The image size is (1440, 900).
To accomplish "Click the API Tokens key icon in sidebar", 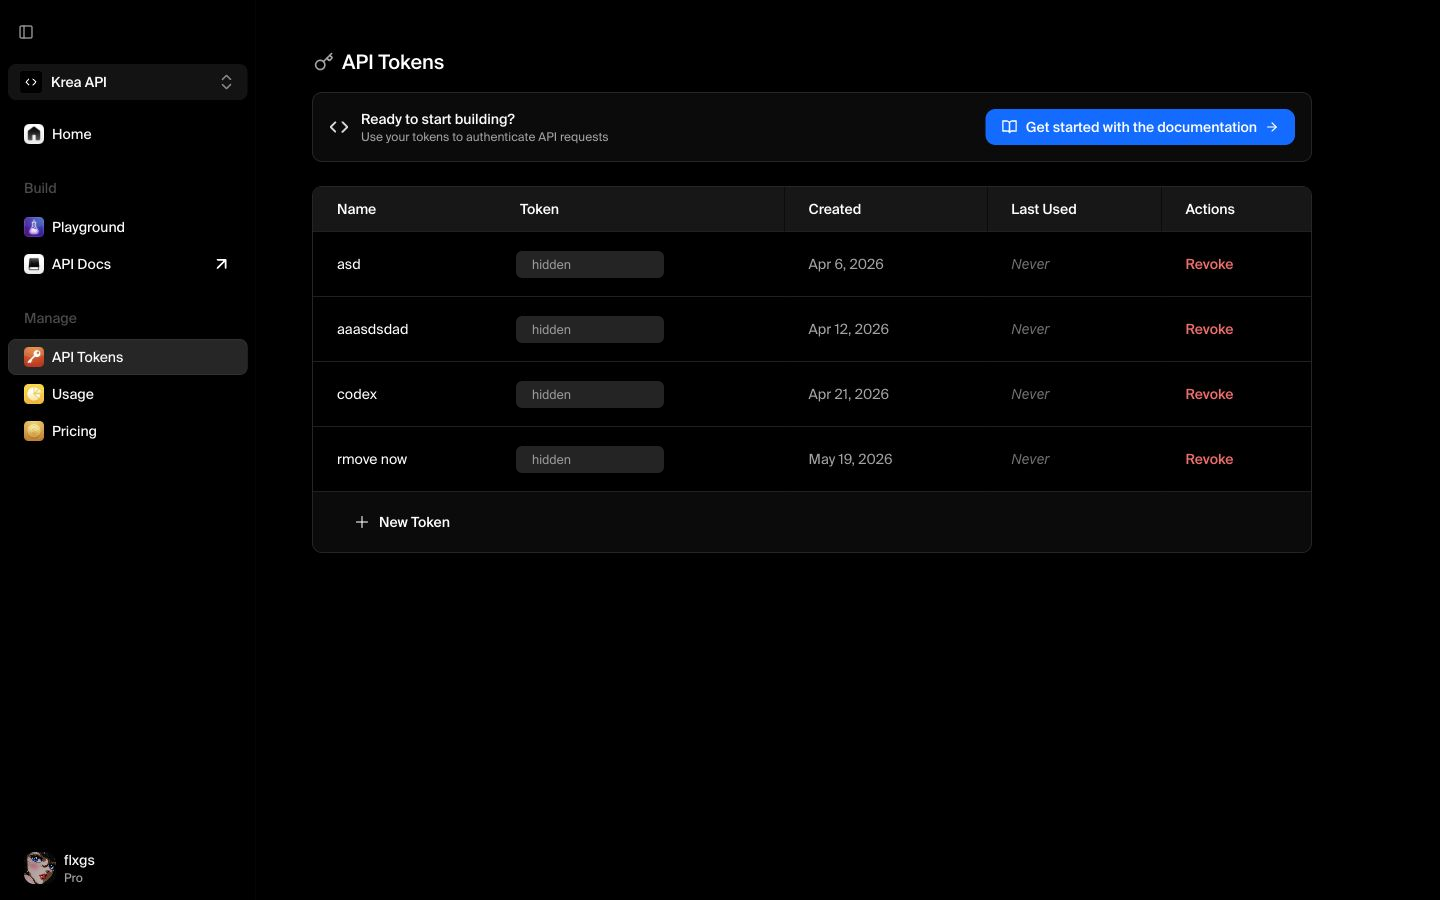I will point(34,357).
